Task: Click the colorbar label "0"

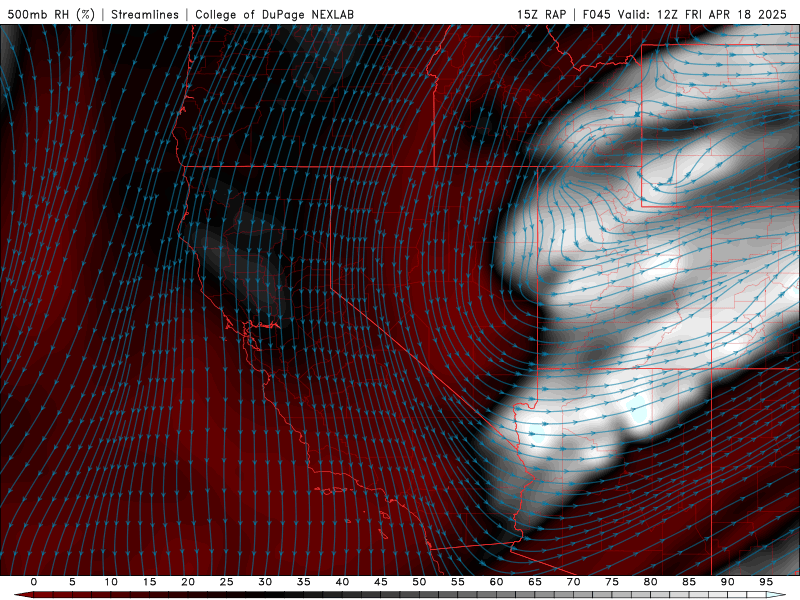Action: click(34, 582)
